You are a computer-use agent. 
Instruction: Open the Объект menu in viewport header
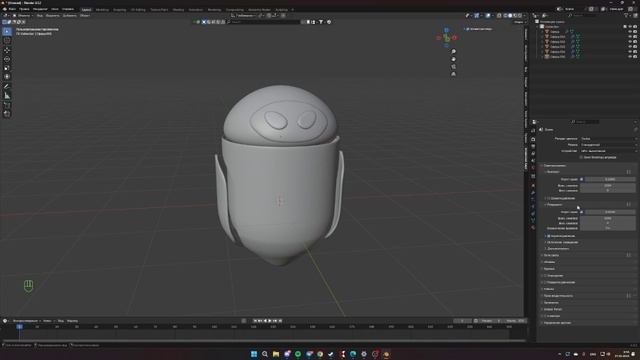coord(85,16)
